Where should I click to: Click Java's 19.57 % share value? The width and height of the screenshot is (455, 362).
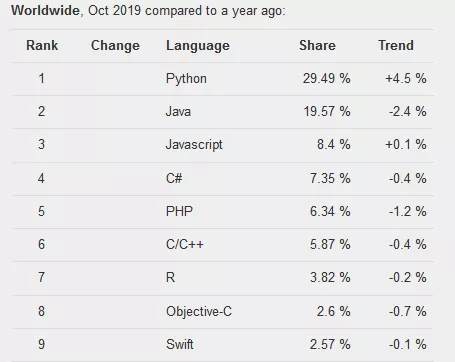[327, 111]
